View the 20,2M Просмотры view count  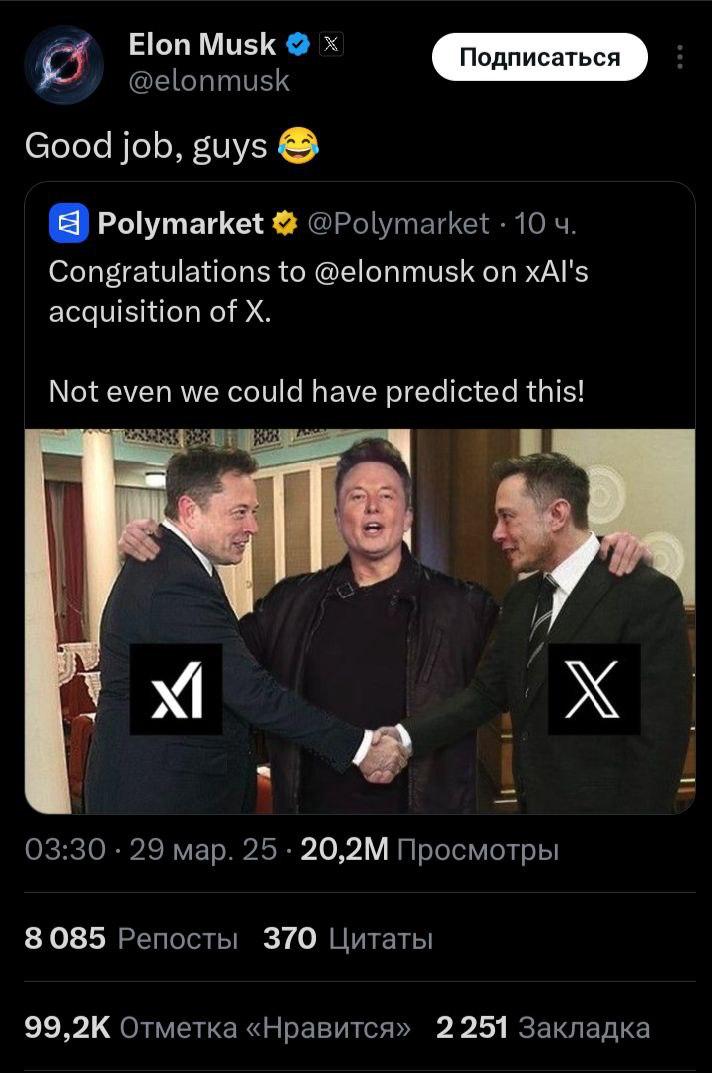430,850
